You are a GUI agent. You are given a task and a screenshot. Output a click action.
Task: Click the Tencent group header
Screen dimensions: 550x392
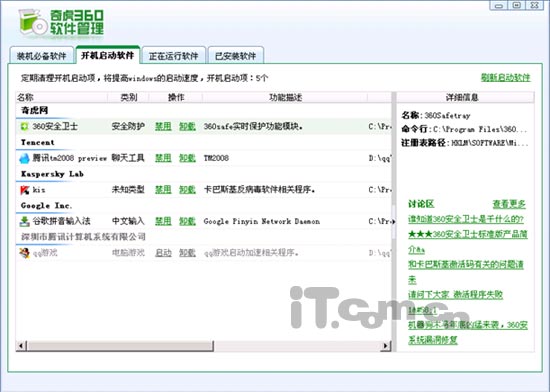pos(38,142)
